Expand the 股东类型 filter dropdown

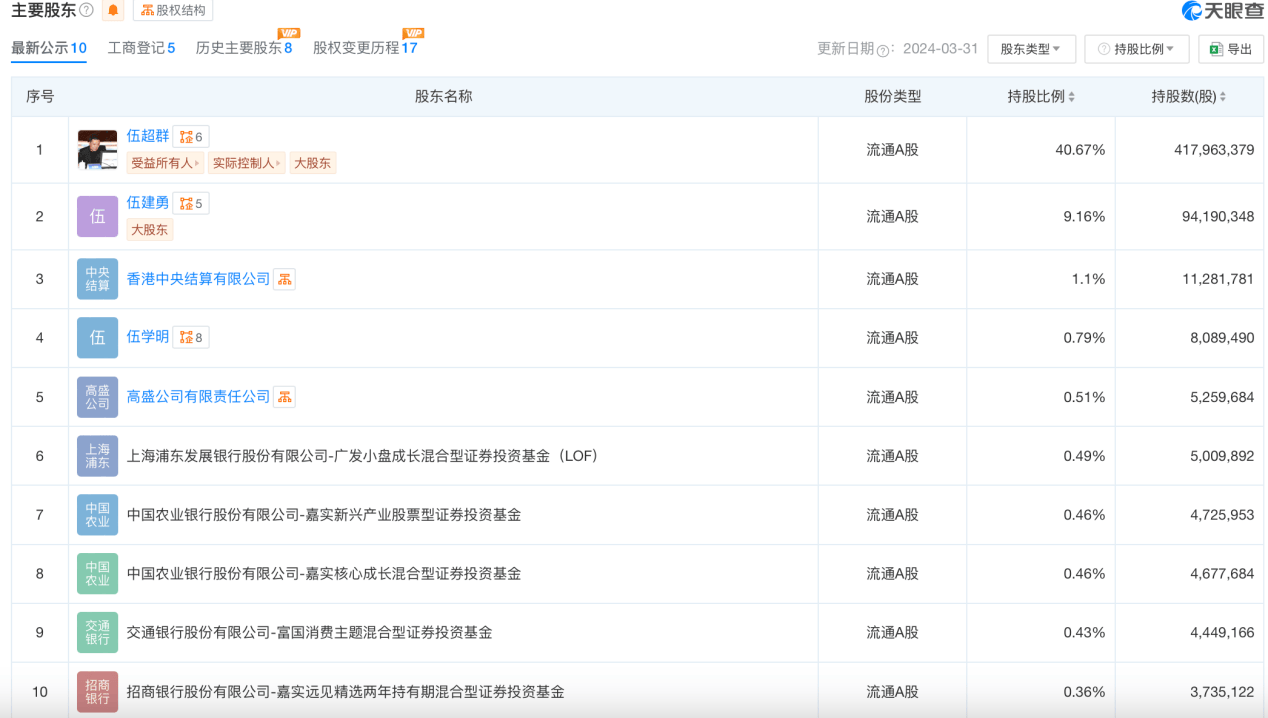point(1031,49)
